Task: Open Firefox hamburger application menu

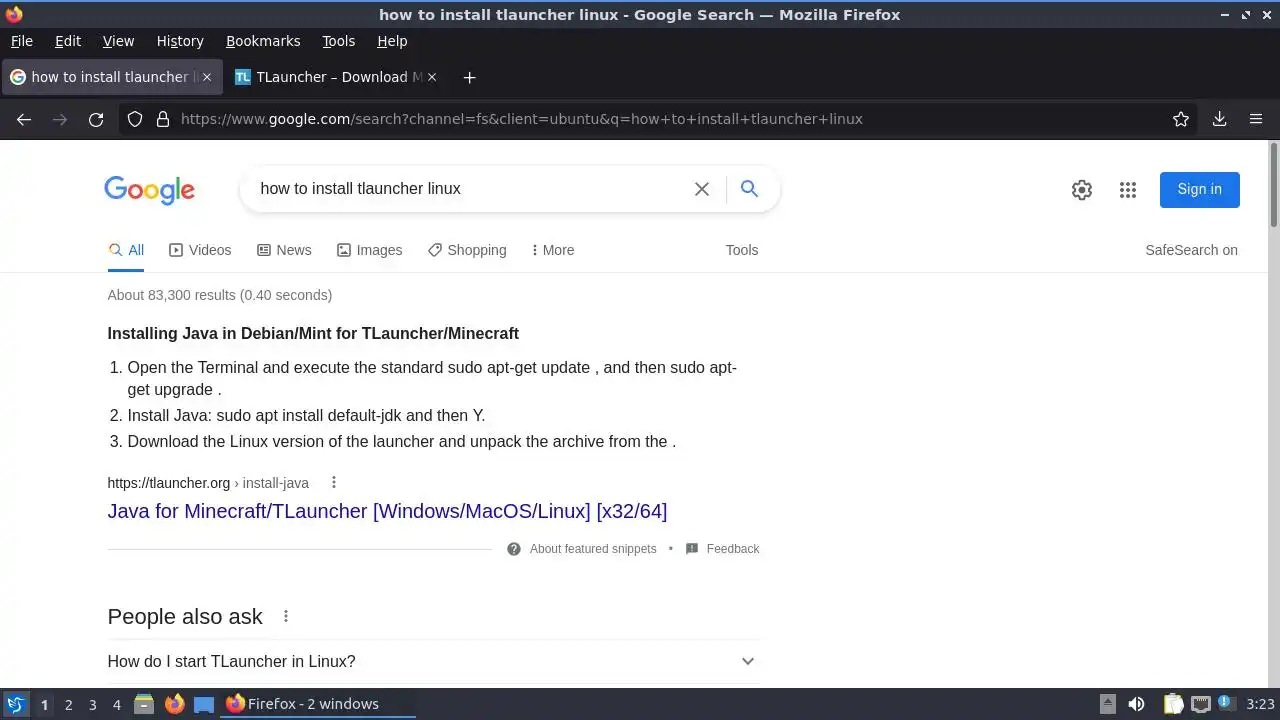Action: pyautogui.click(x=1256, y=119)
